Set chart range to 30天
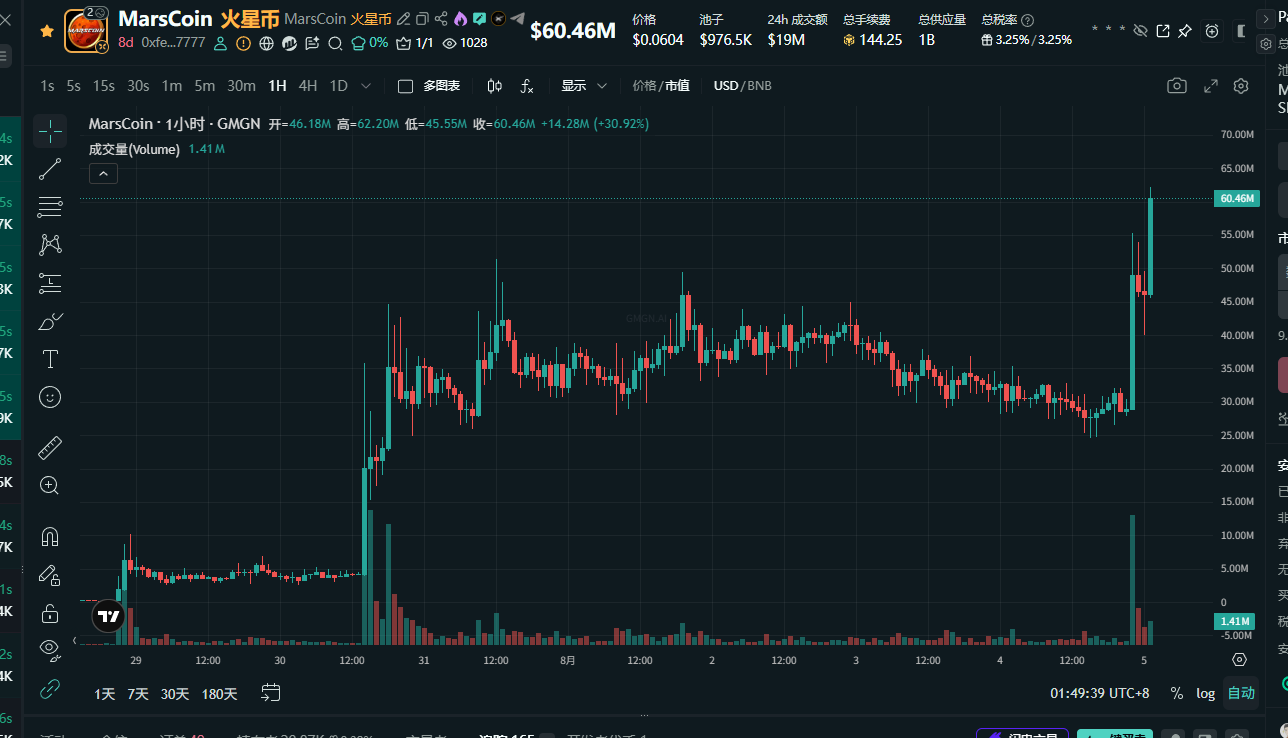This screenshot has width=1288, height=738. point(175,693)
